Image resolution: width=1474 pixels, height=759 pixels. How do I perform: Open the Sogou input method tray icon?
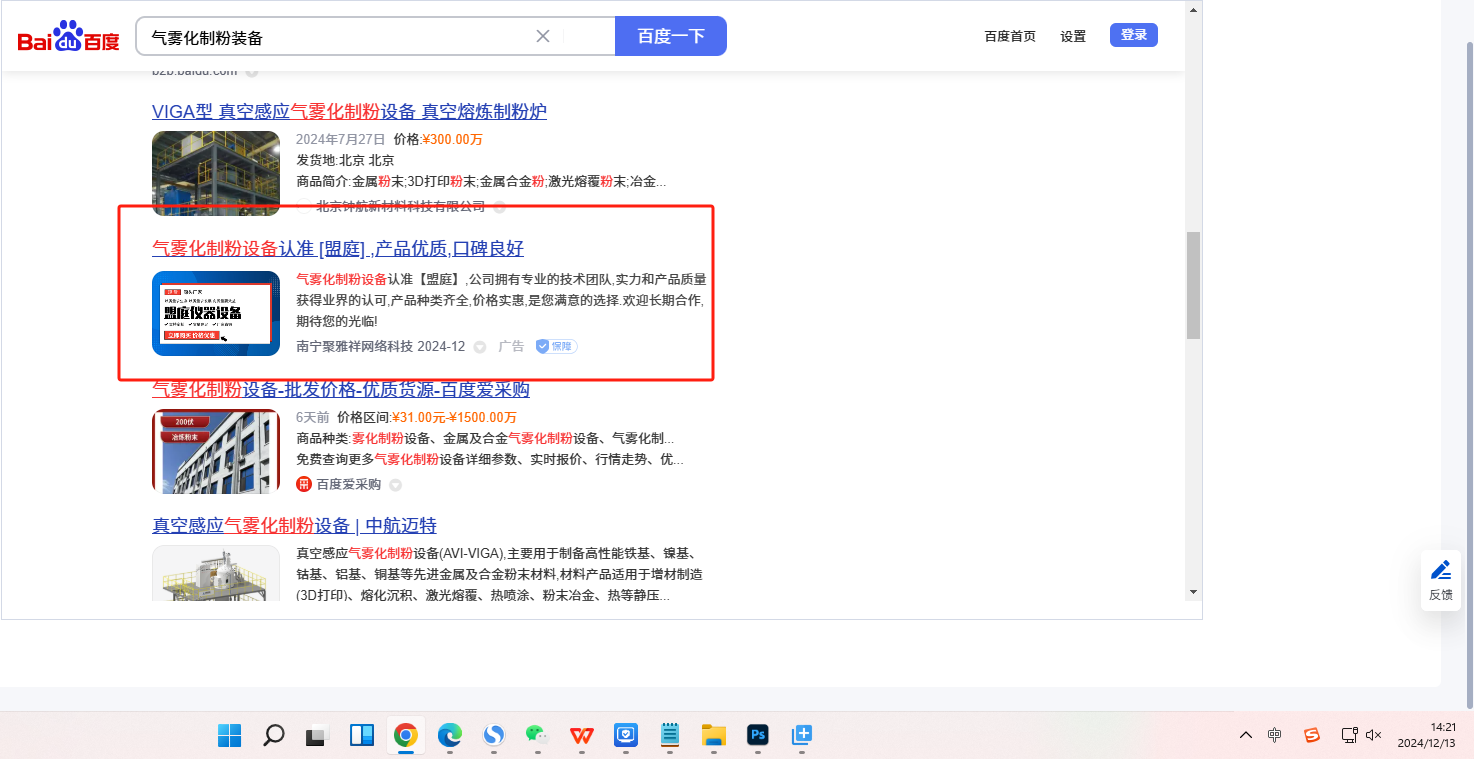tap(1311, 735)
